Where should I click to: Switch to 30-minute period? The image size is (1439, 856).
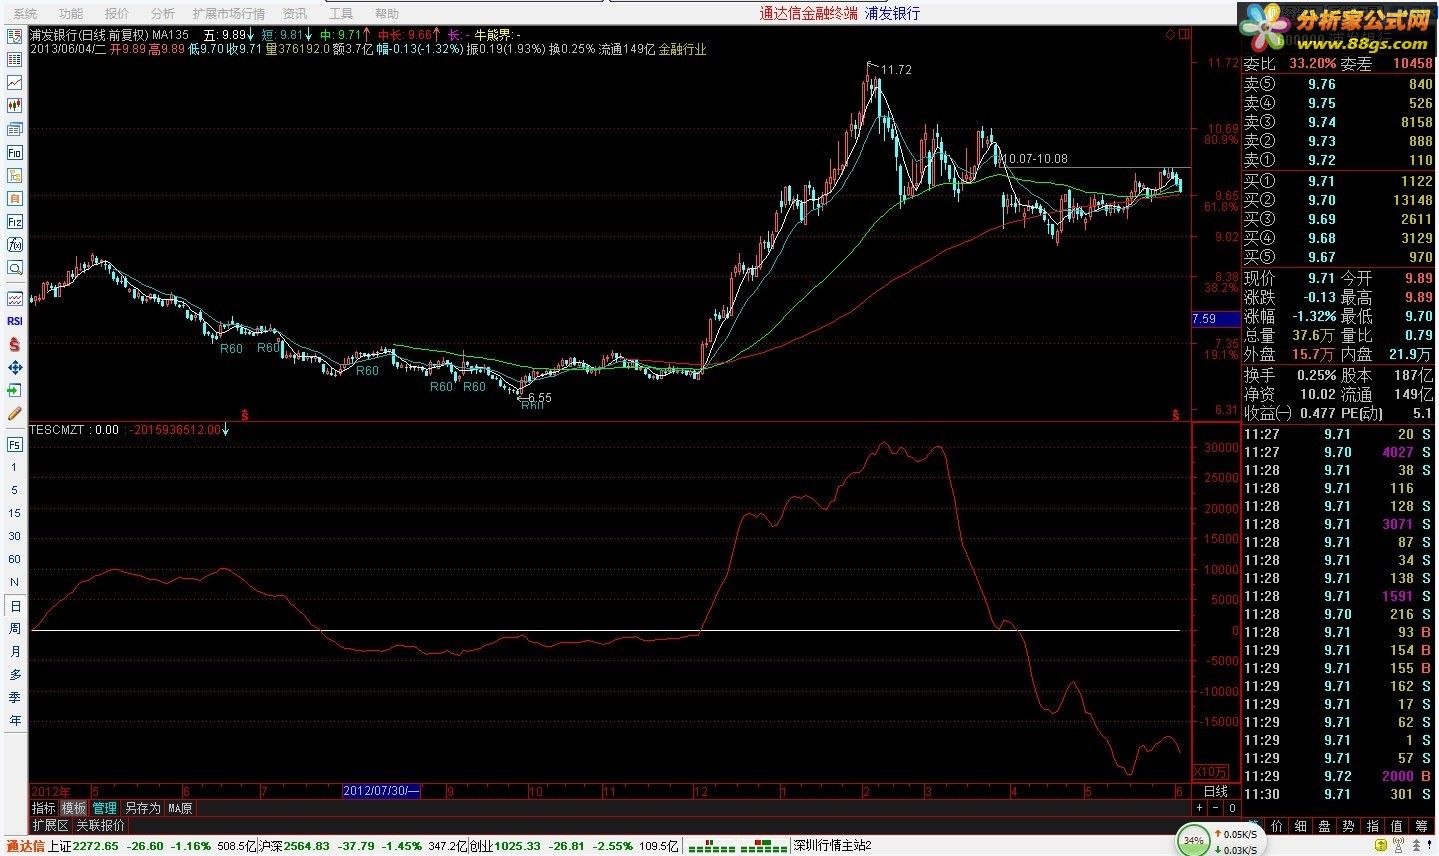14,536
